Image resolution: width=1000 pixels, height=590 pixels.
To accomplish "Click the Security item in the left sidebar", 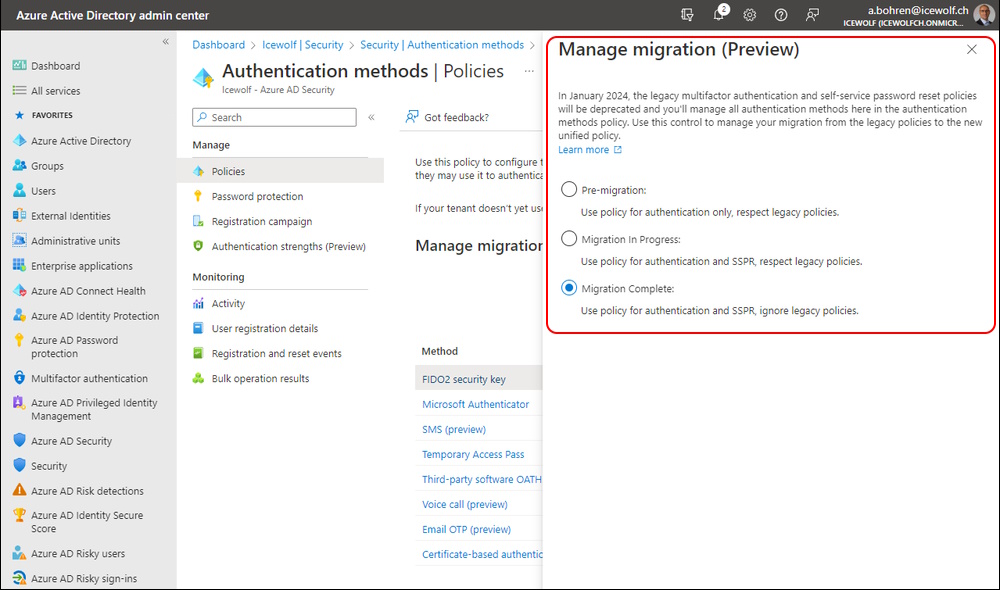I will [x=48, y=466].
